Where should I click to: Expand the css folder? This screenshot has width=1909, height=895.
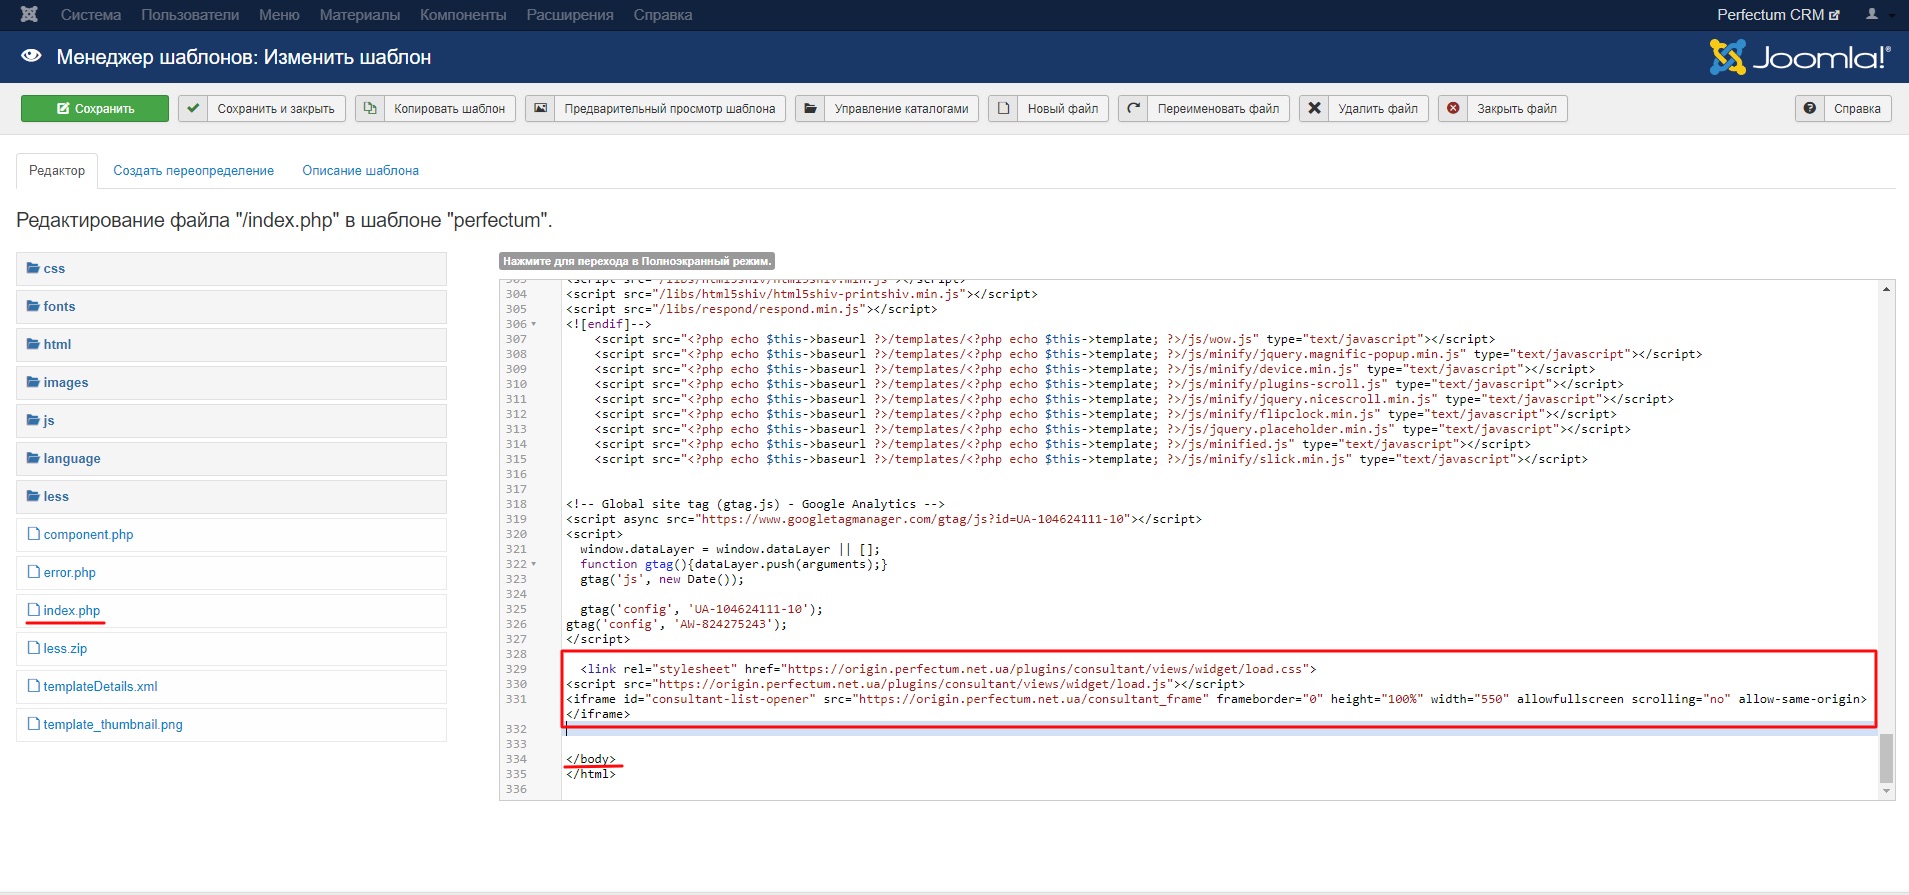point(231,269)
